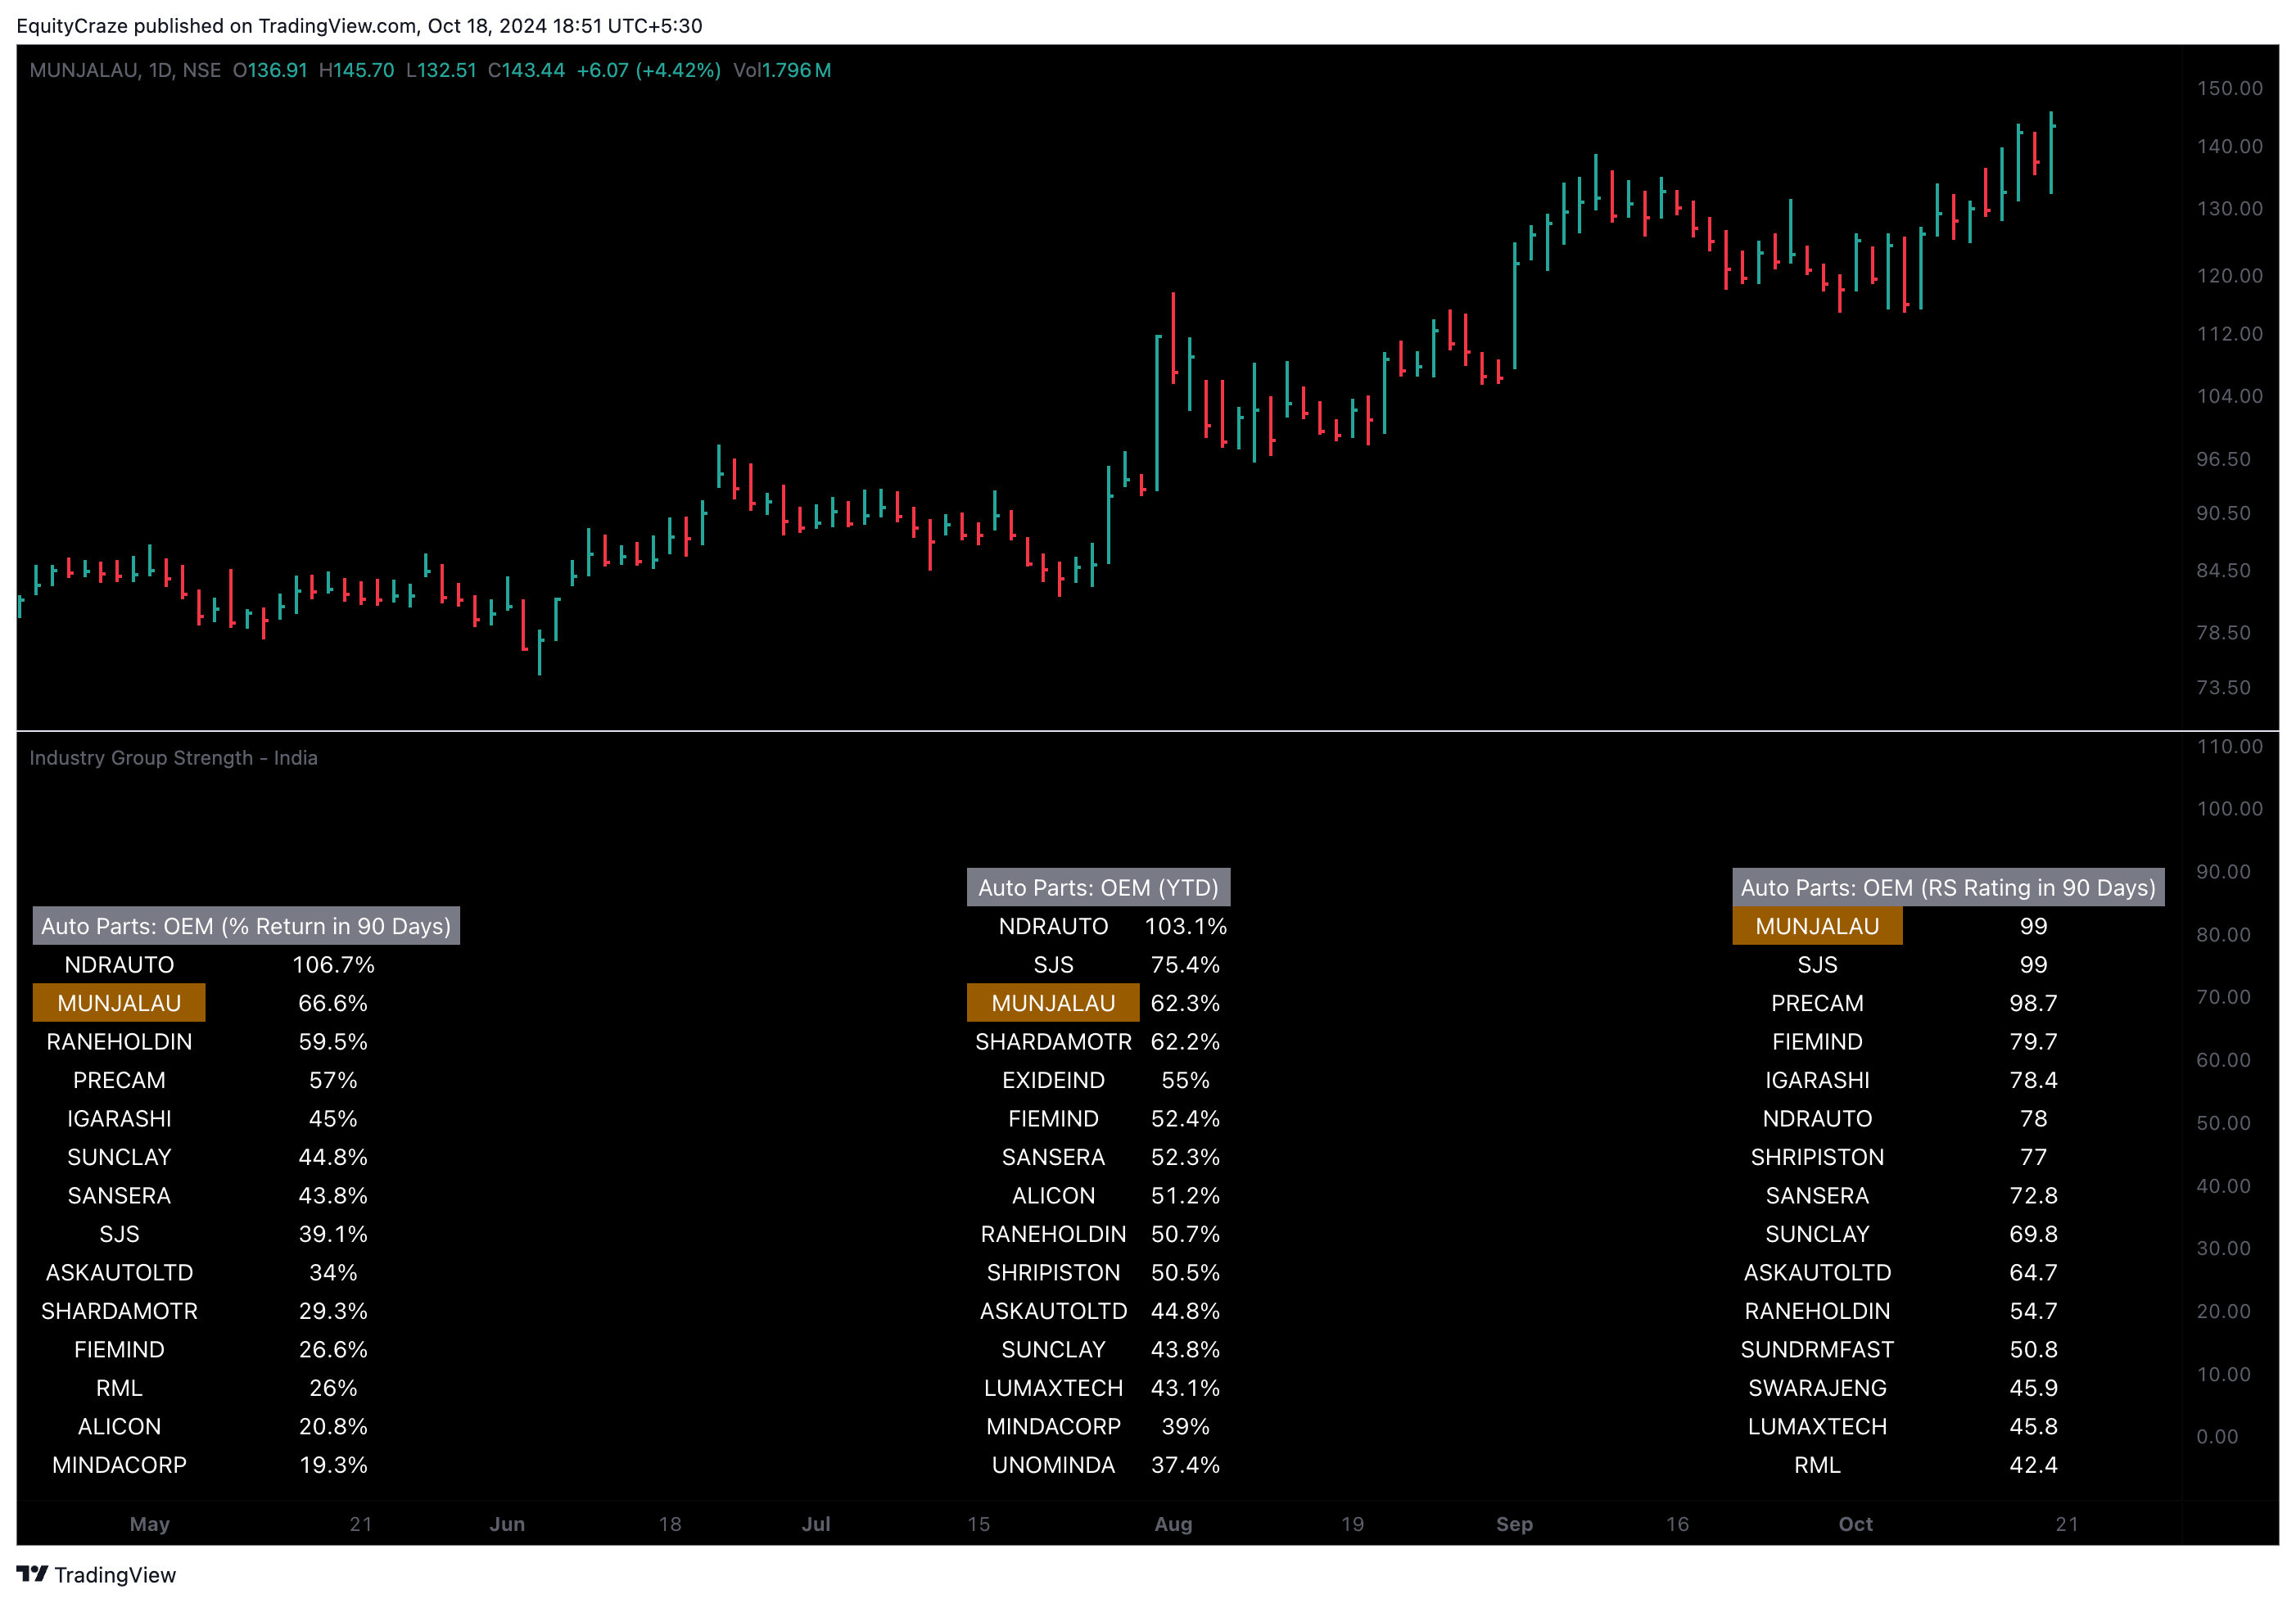
Task: Select ALICON with 20.8% return
Action: (119, 1427)
